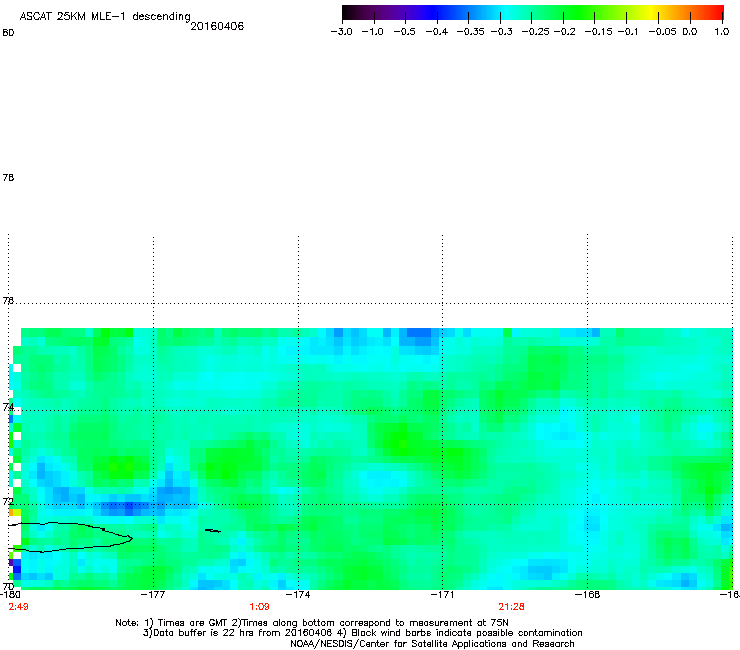Click the -0.35 color scale label
The image size is (740, 650).
coord(471,32)
